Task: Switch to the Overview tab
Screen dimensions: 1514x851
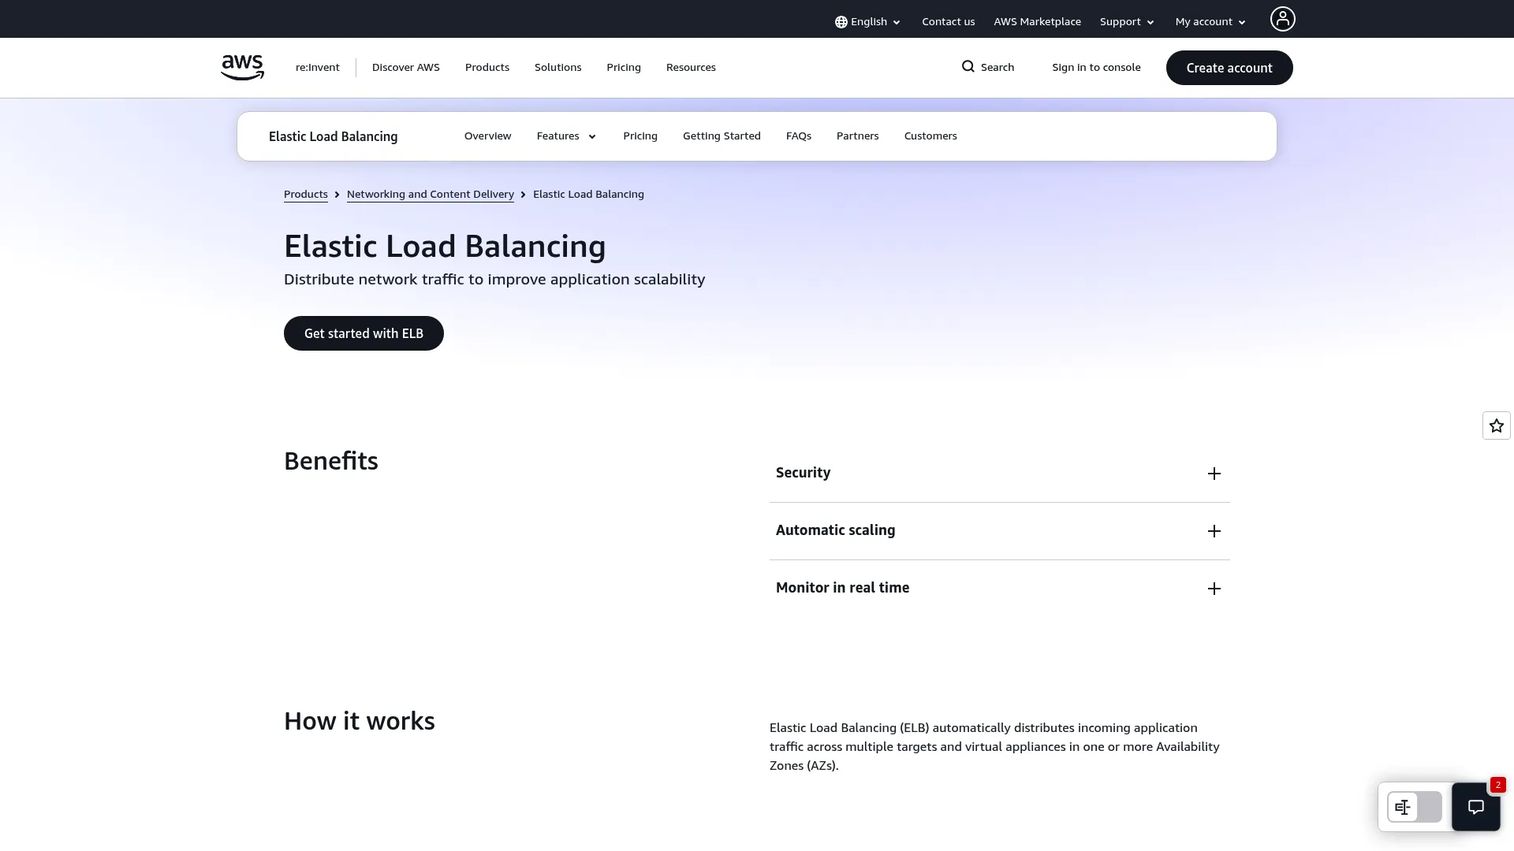Action: click(488, 136)
